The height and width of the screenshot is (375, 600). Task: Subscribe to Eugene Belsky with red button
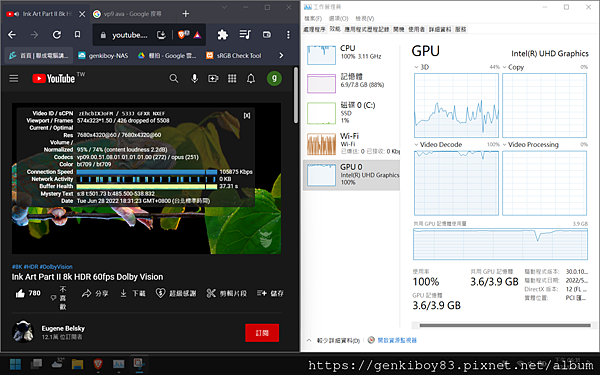262,333
